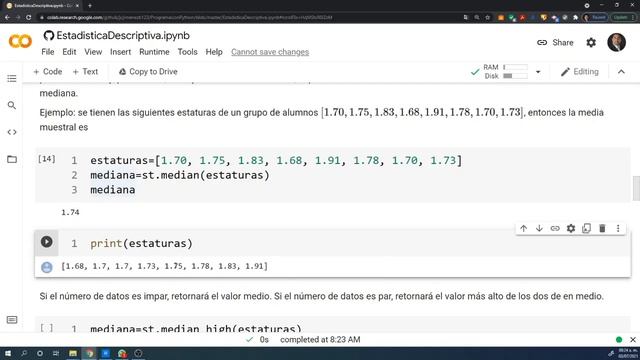Open Windows Start menu
640x360 pixels.
[7, 353]
